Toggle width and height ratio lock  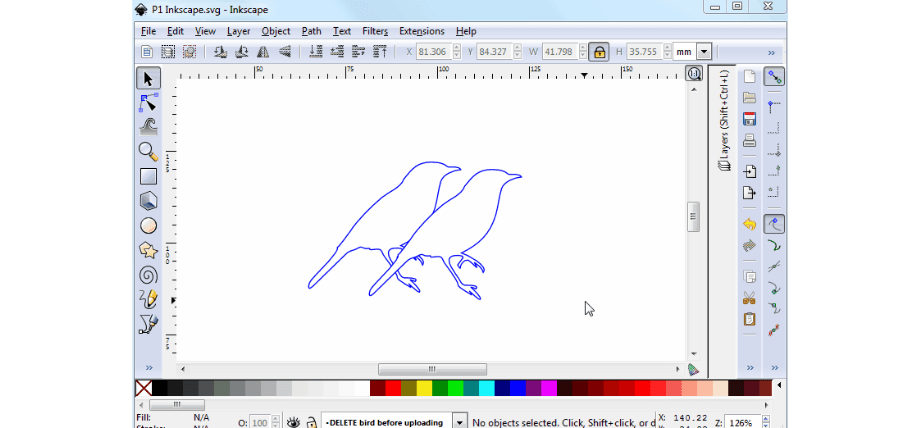(x=598, y=52)
